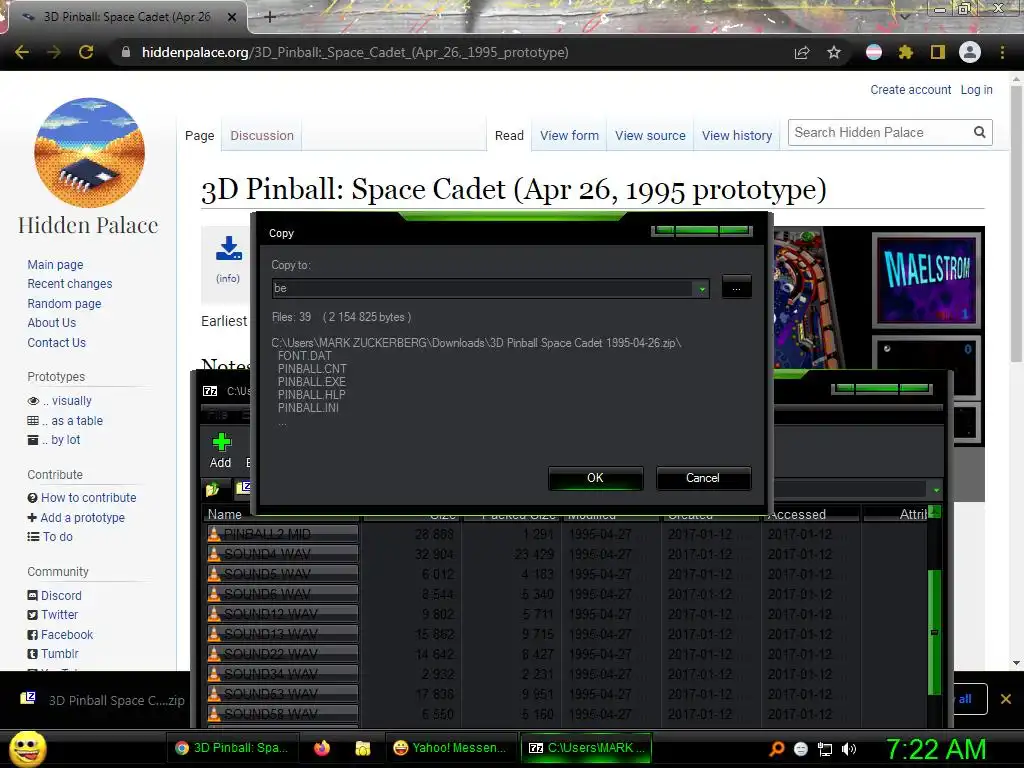Open the View form tab

point(569,135)
